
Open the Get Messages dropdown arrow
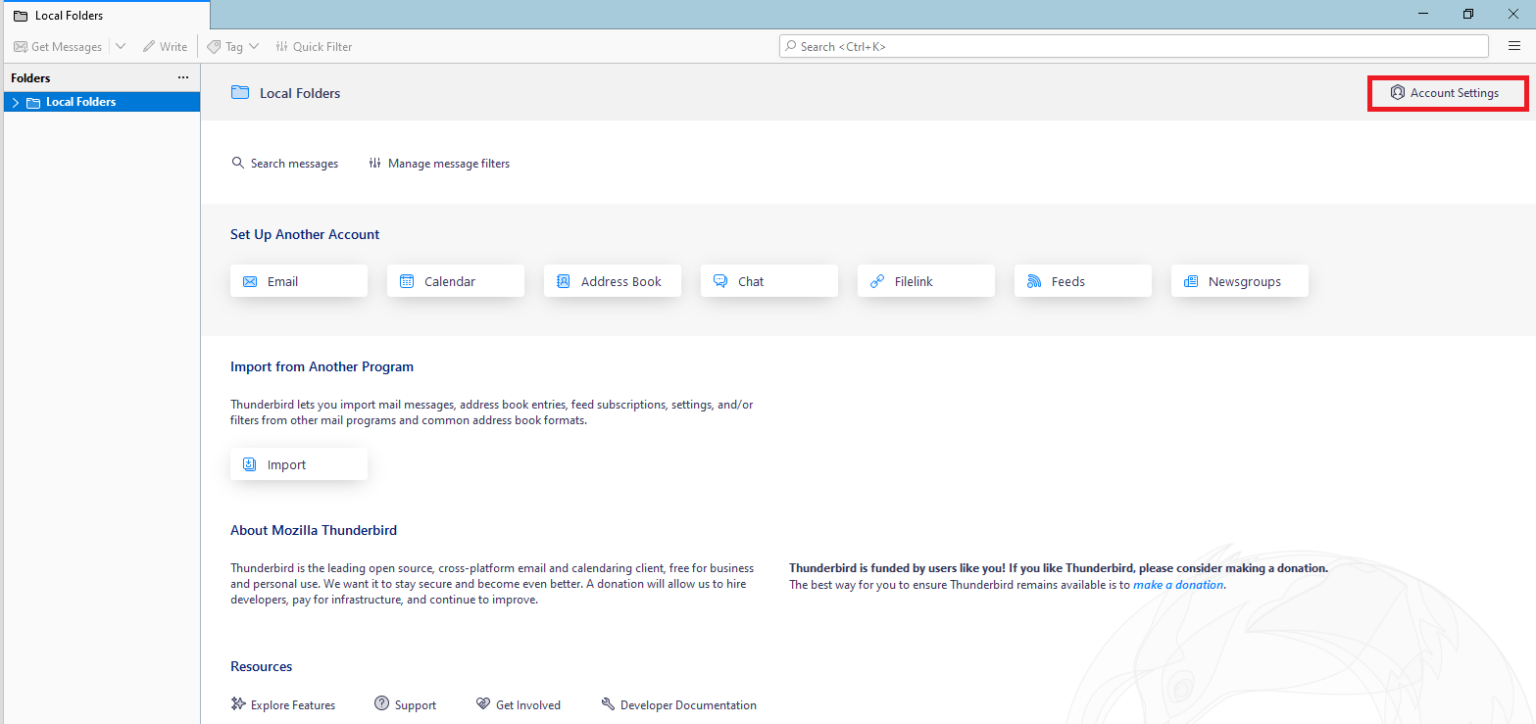[121, 47]
